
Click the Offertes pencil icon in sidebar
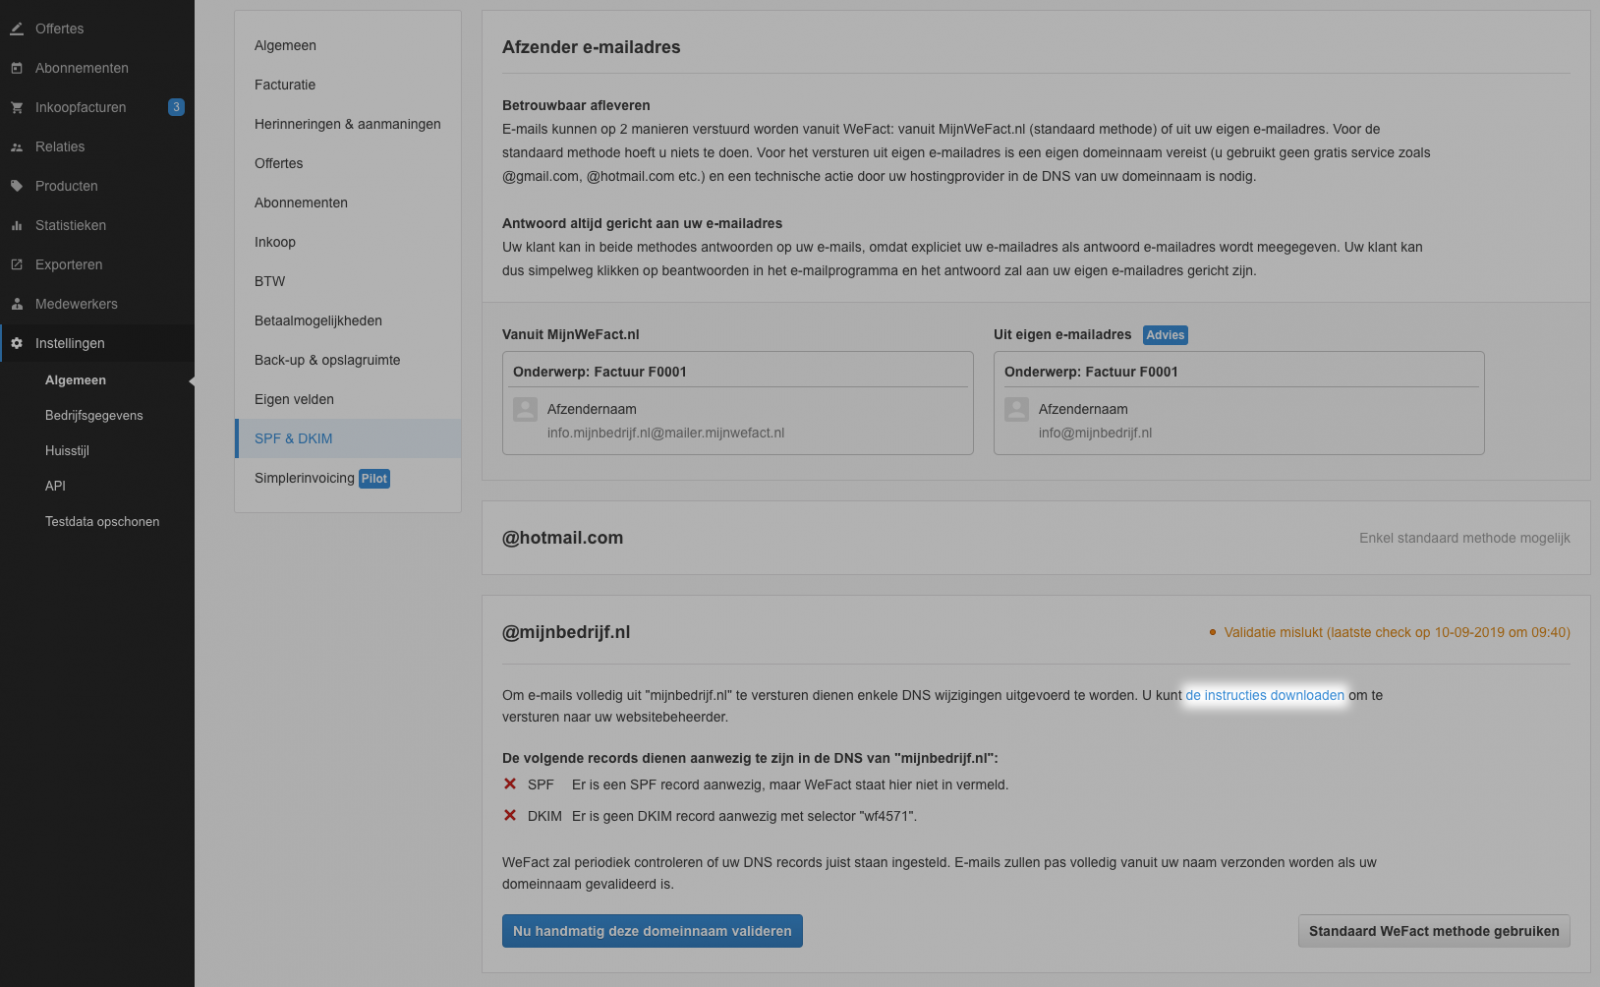tap(17, 29)
